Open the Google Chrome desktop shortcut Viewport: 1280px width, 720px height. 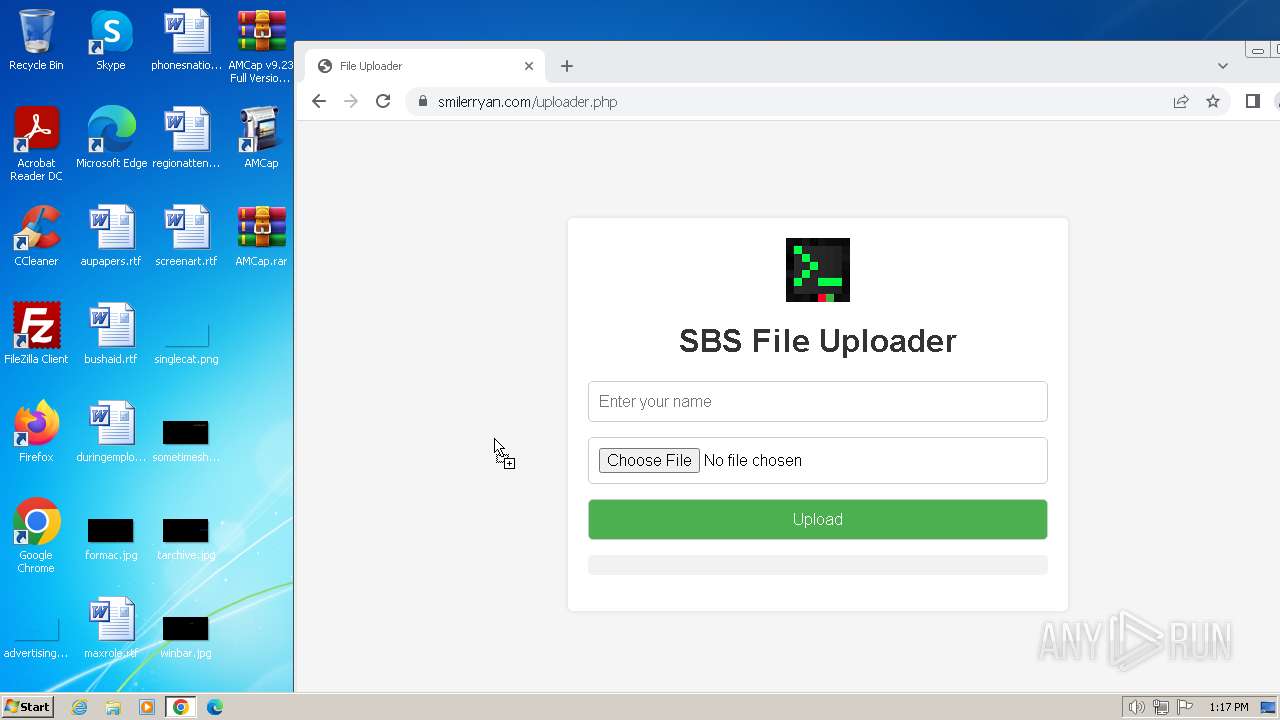point(36,536)
